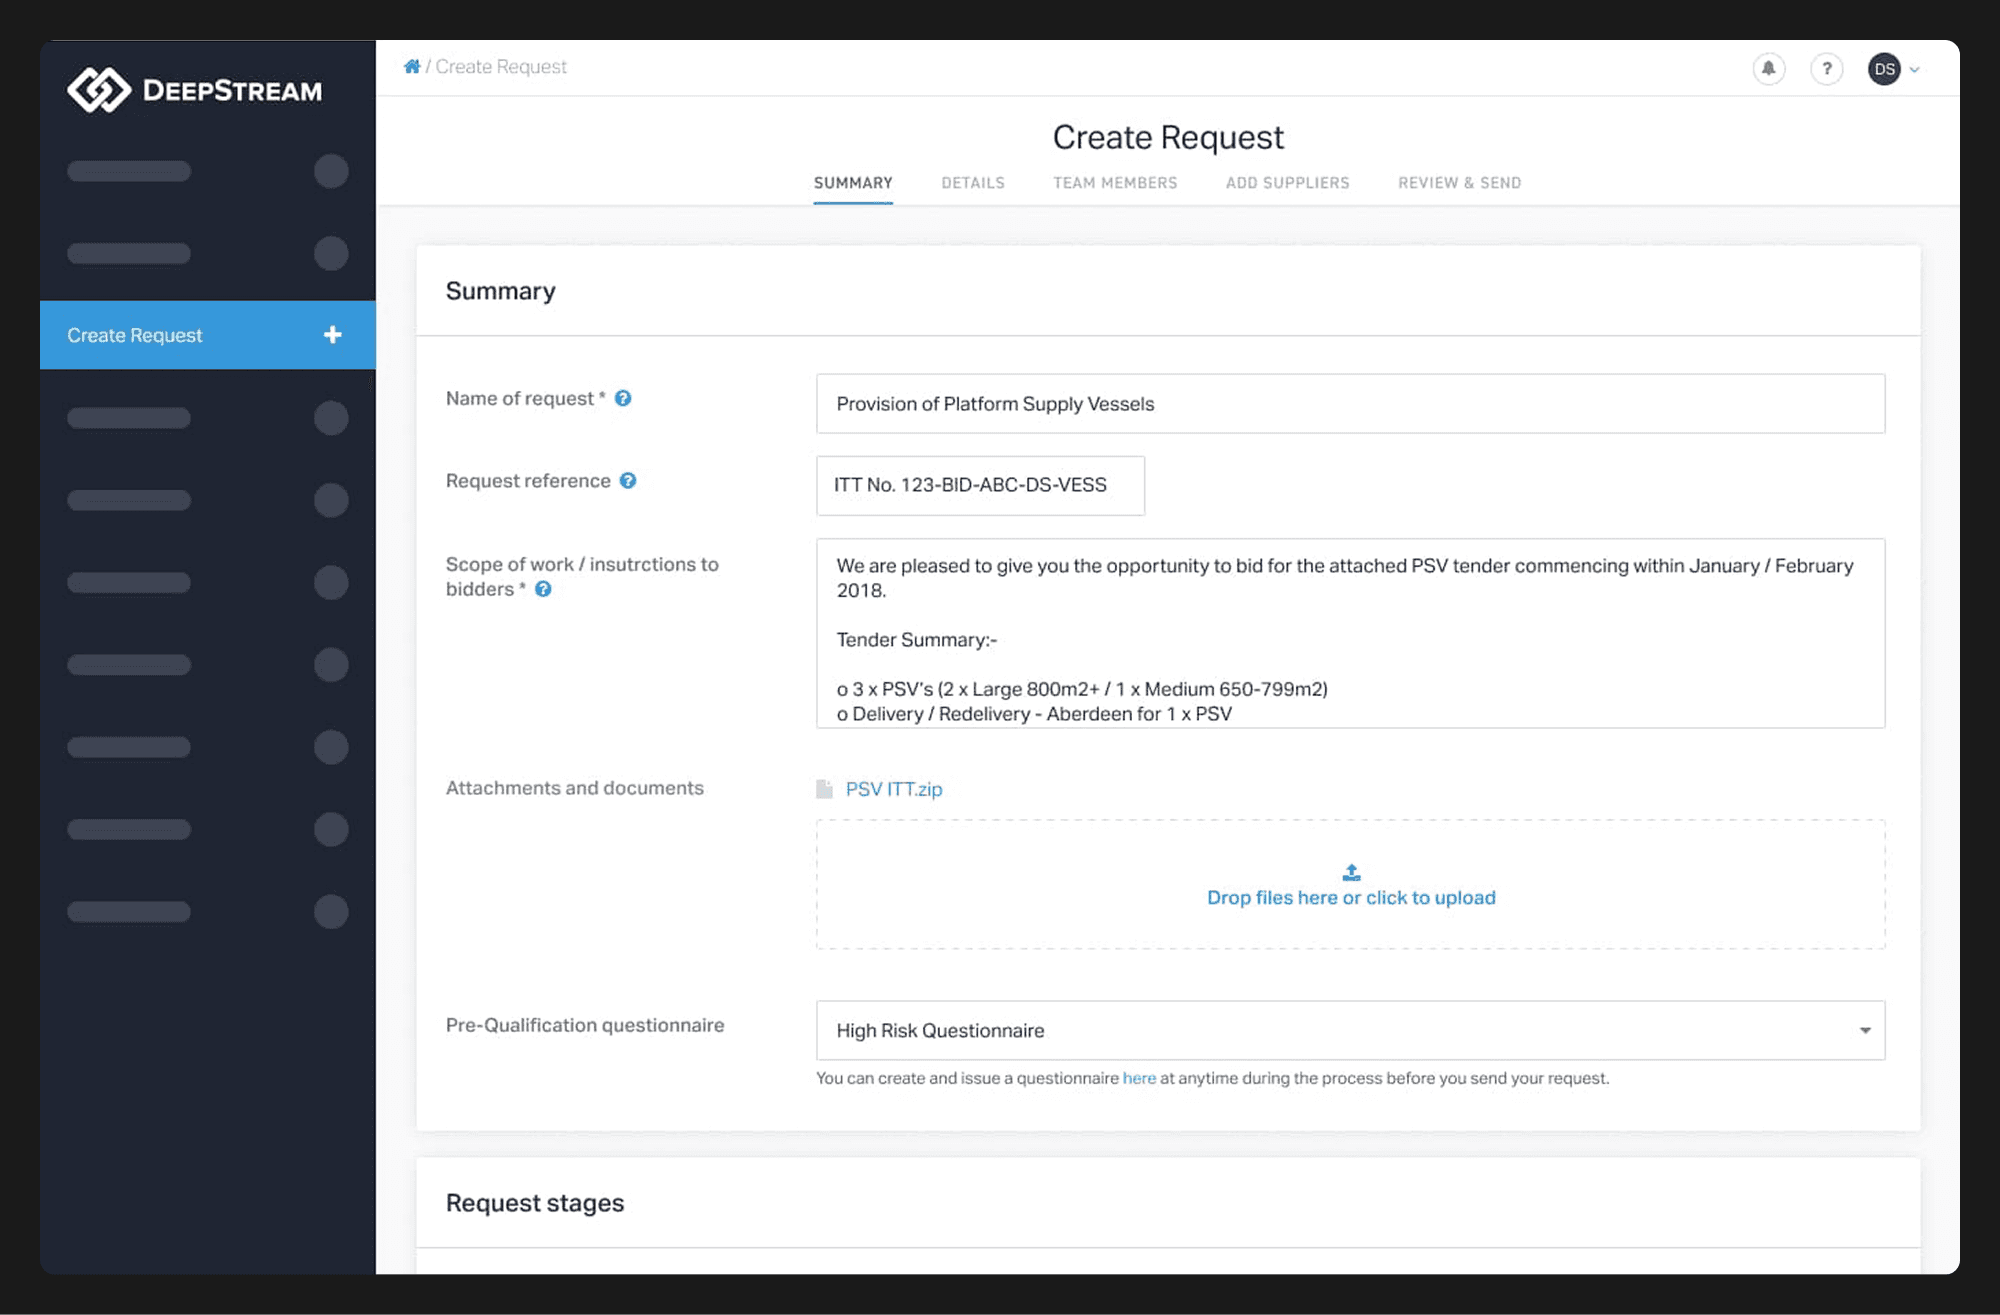Image resolution: width=2000 pixels, height=1315 pixels.
Task: Open the Team Members tab
Action: tap(1115, 183)
